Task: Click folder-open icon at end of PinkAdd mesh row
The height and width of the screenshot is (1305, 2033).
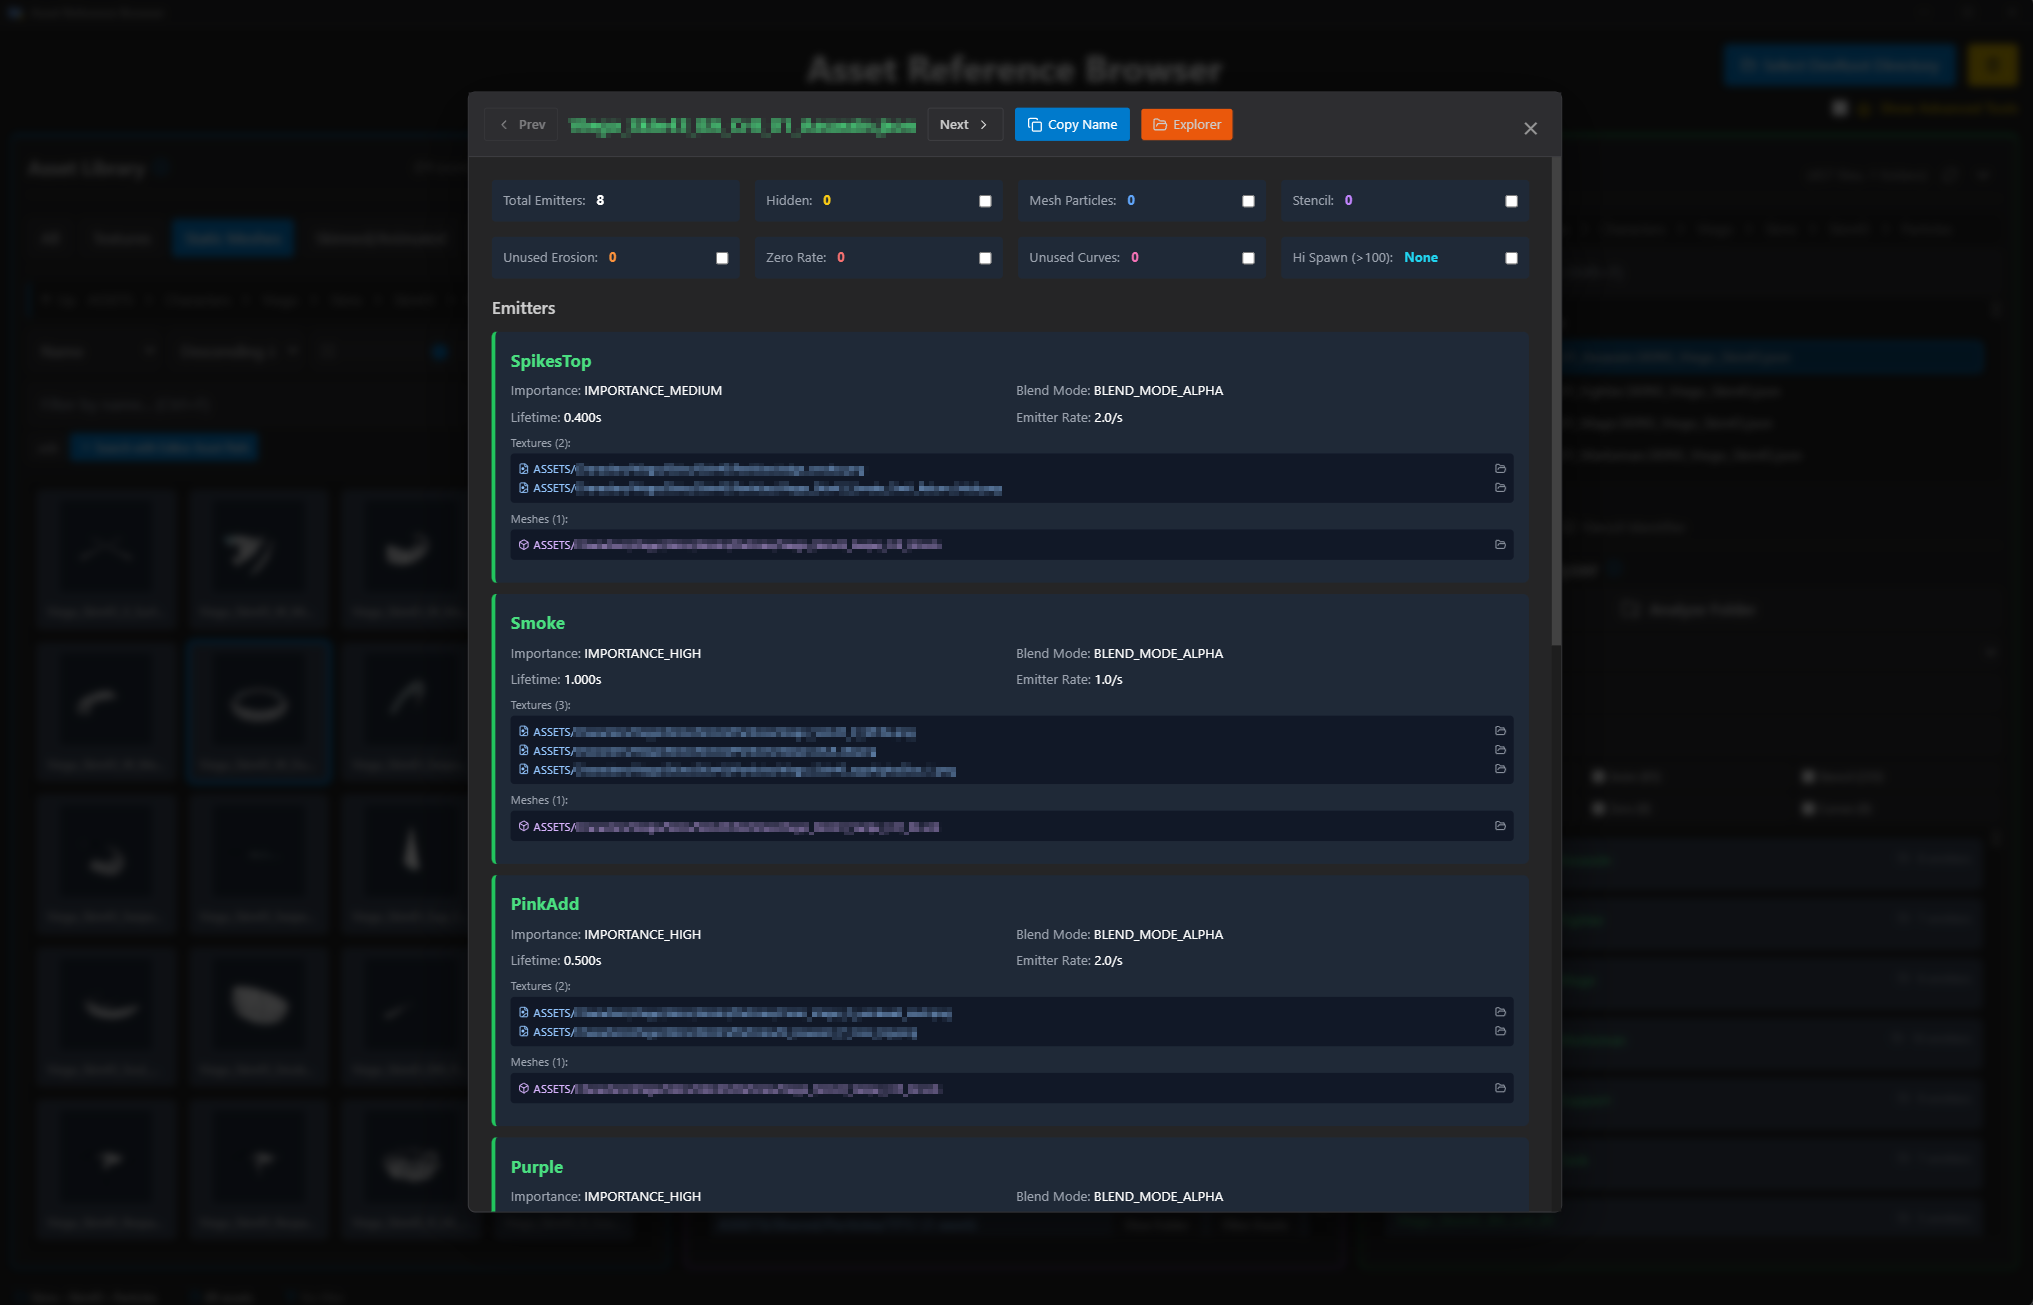Action: tap(1500, 1088)
